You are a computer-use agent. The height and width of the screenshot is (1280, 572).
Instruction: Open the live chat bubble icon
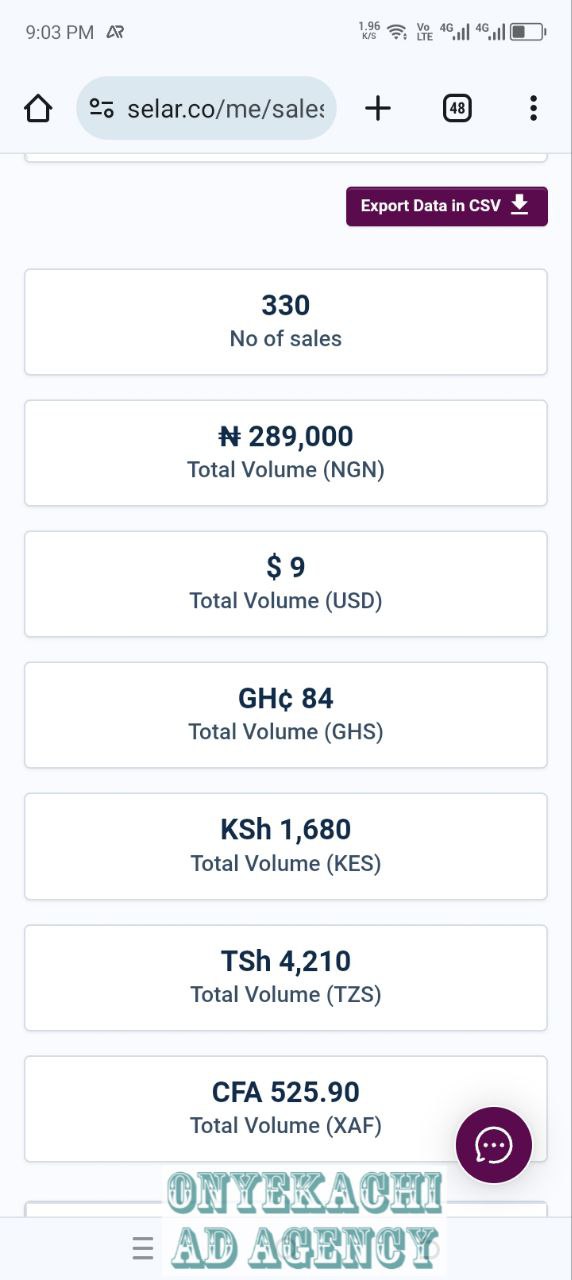click(494, 1145)
